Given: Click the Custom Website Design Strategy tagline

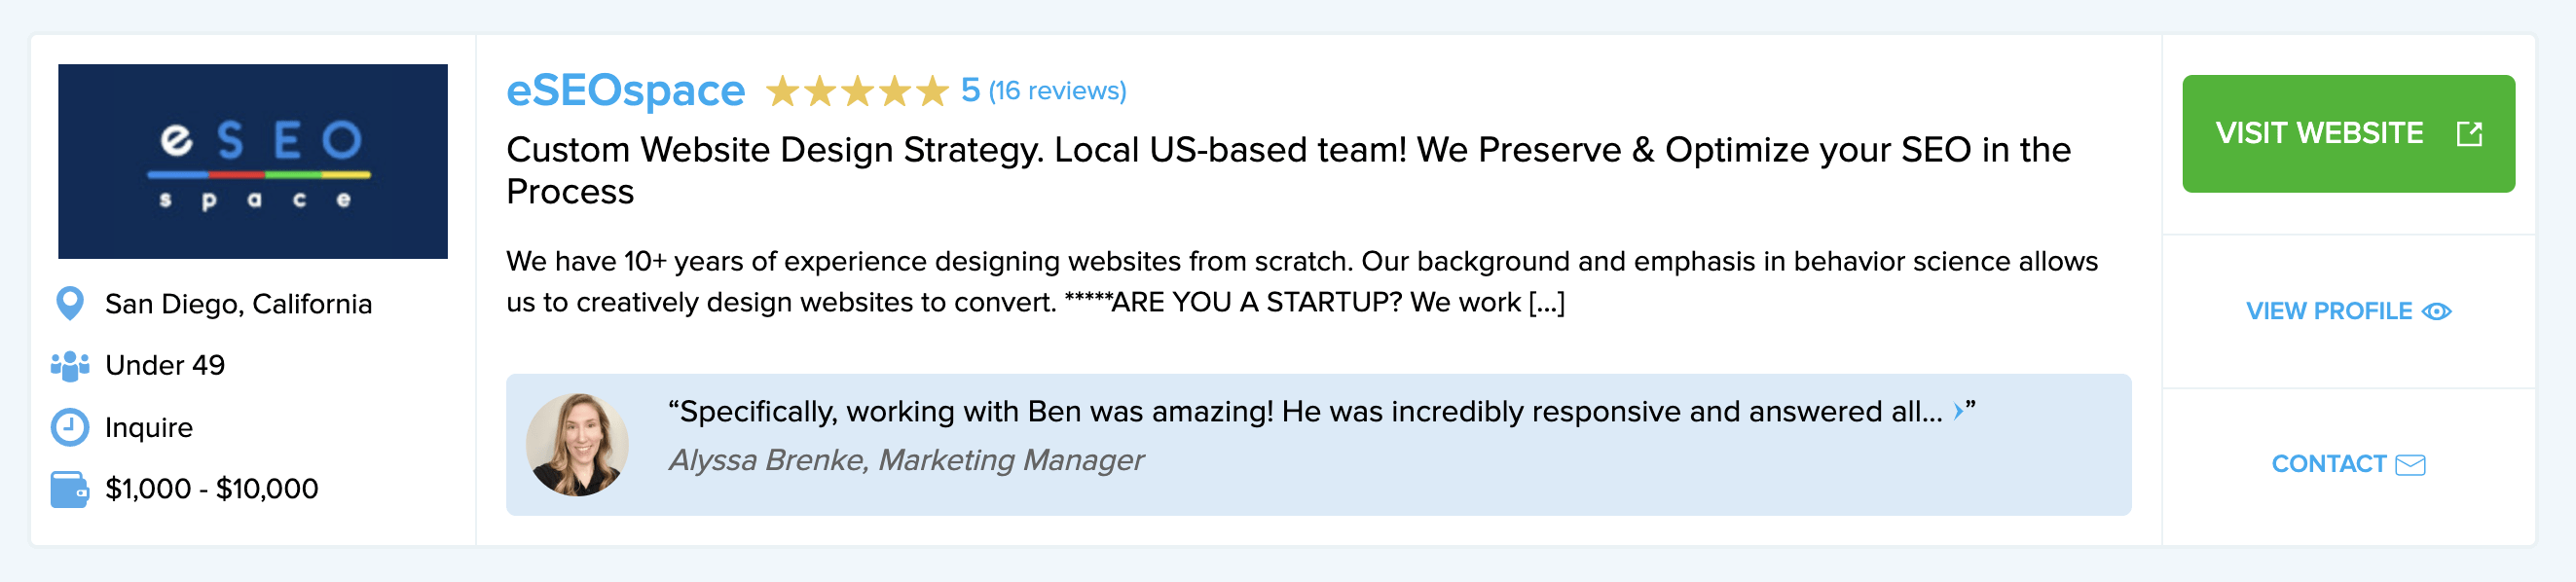Looking at the screenshot, I should click(1288, 170).
